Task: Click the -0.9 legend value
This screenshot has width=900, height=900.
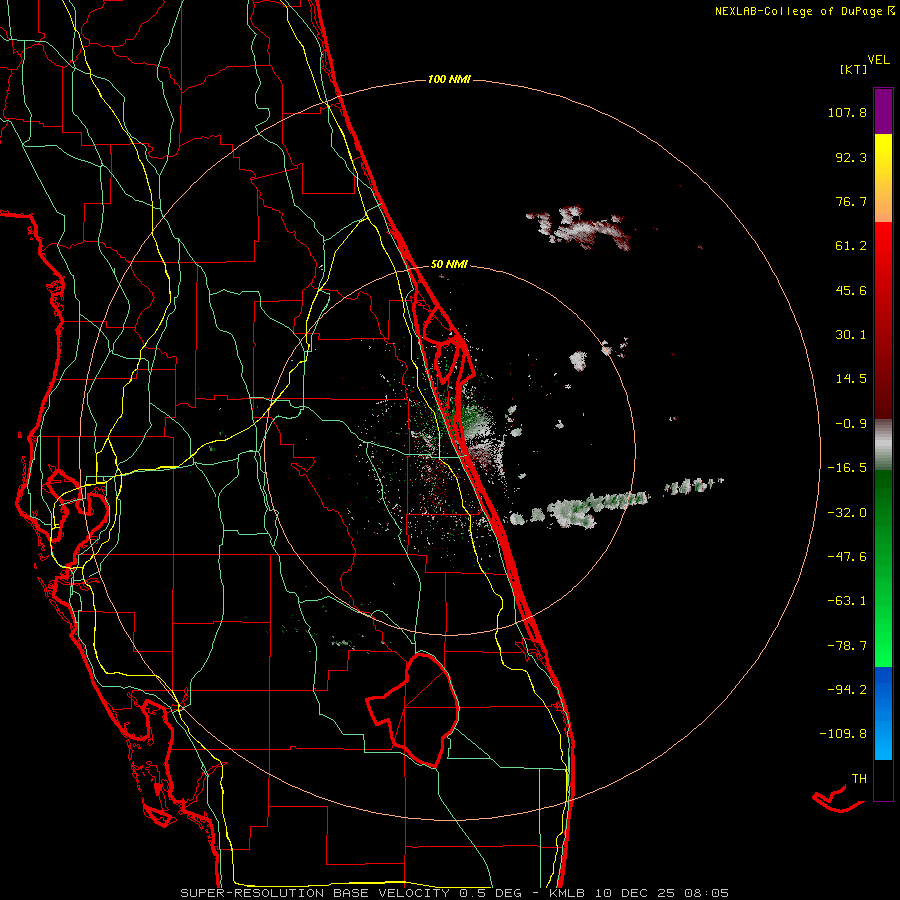Action: 851,424
